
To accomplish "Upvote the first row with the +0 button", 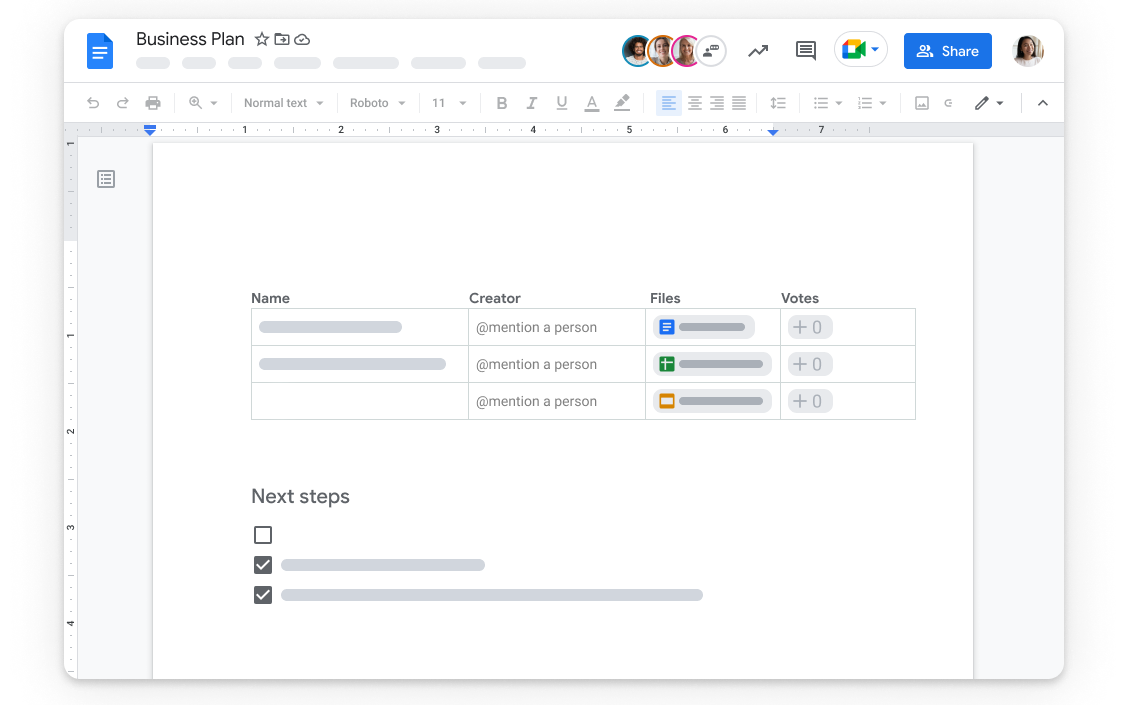I will [809, 327].
